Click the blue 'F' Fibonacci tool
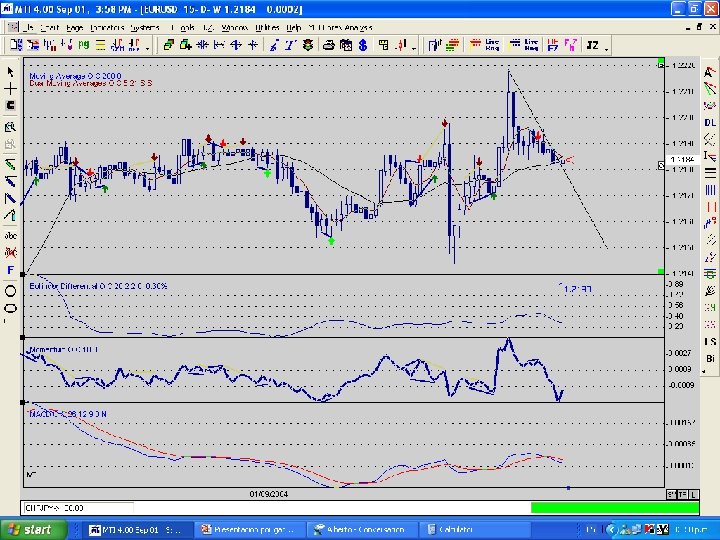This screenshot has width=720, height=540. [10, 270]
